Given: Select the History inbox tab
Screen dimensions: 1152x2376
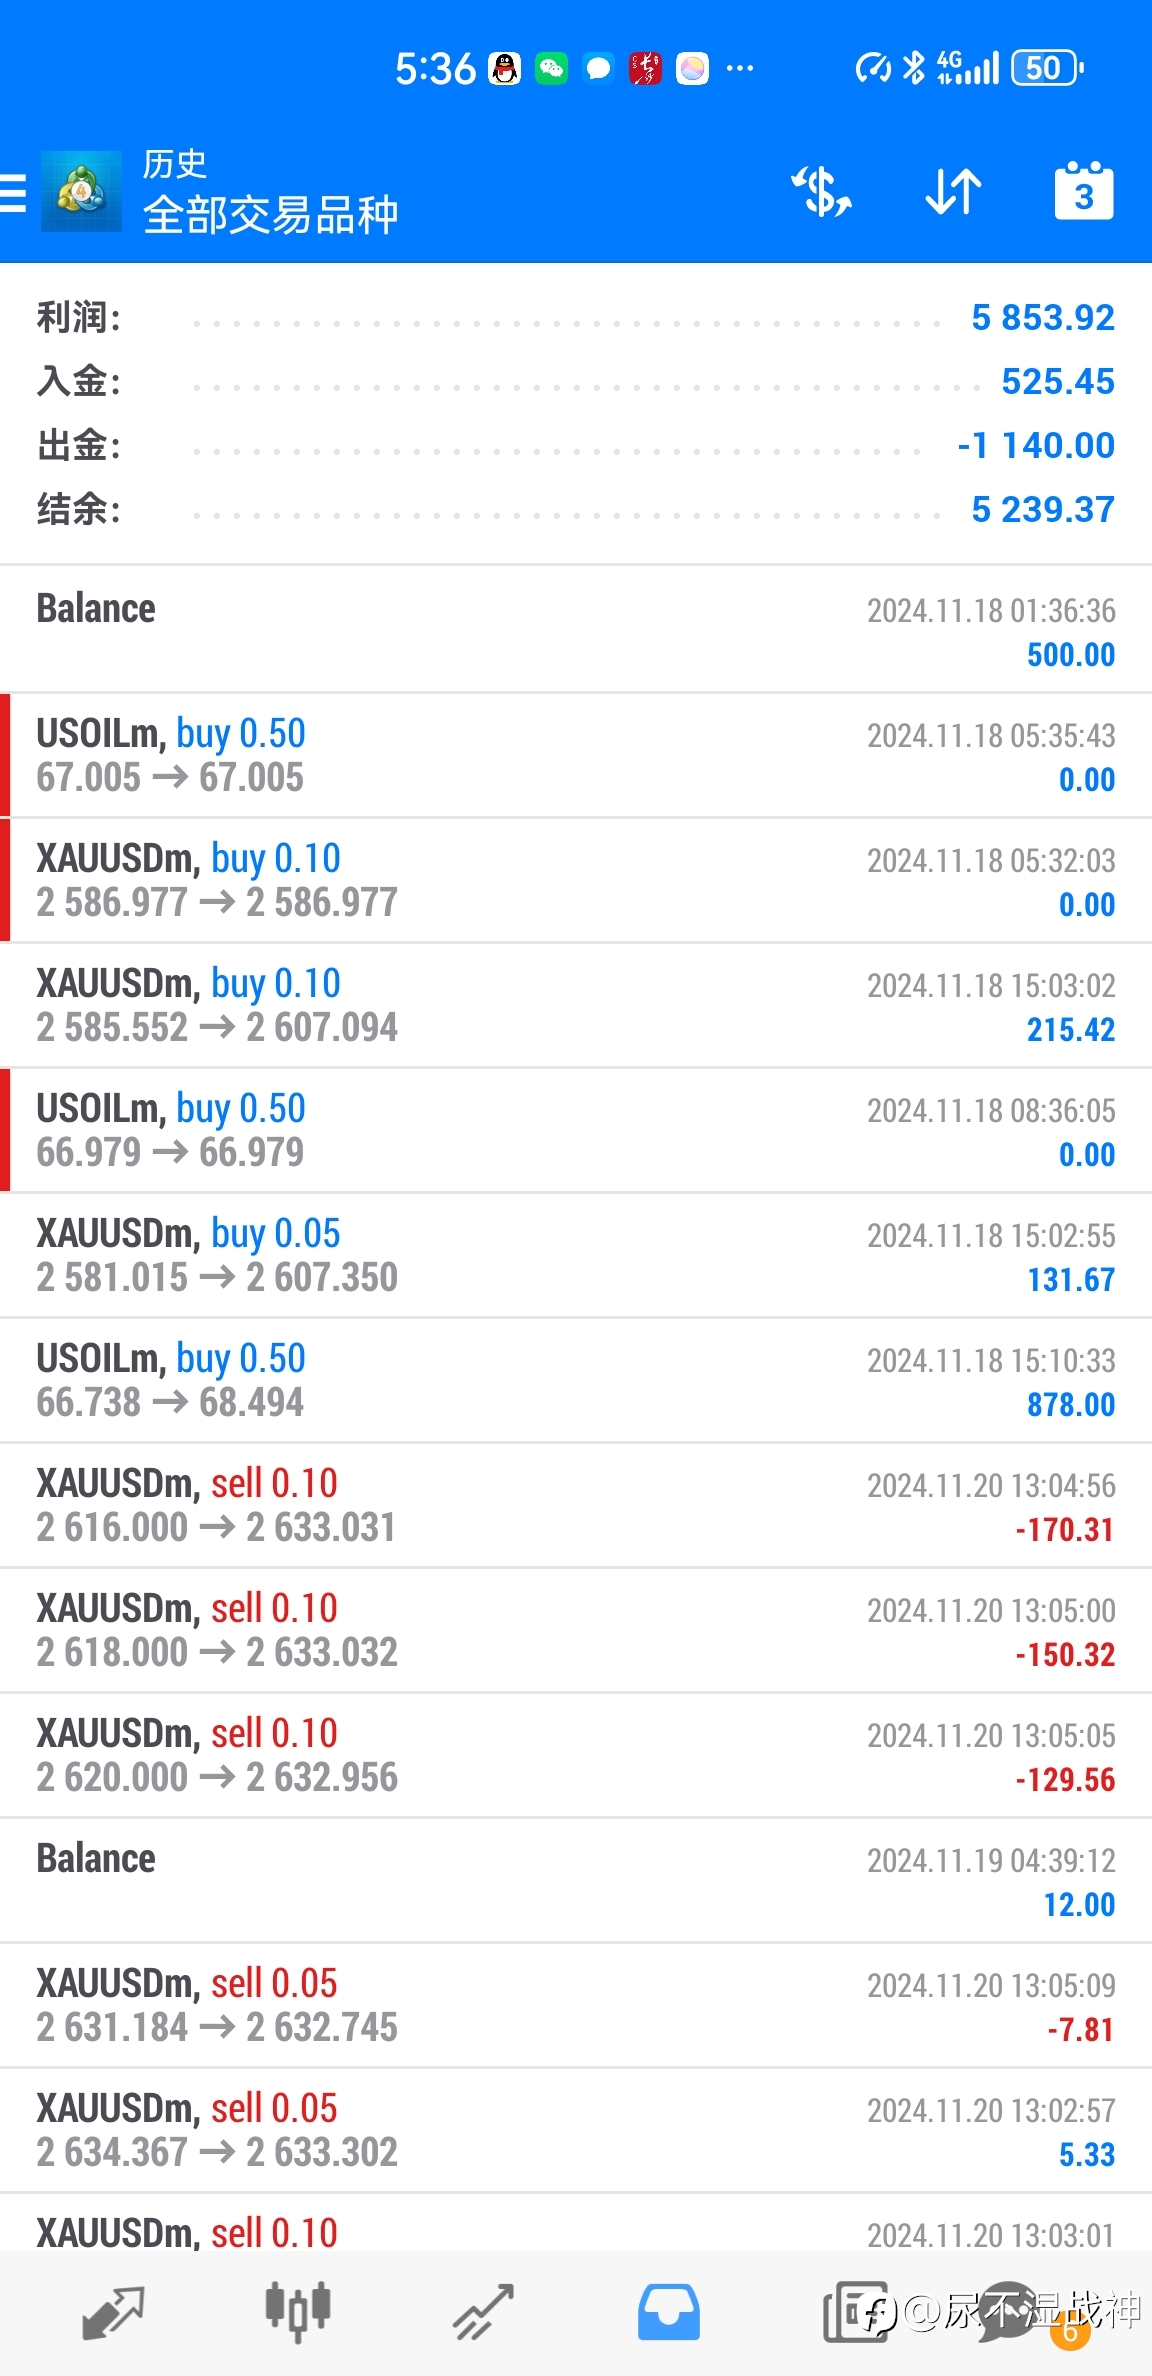Looking at the screenshot, I should coord(669,2313).
